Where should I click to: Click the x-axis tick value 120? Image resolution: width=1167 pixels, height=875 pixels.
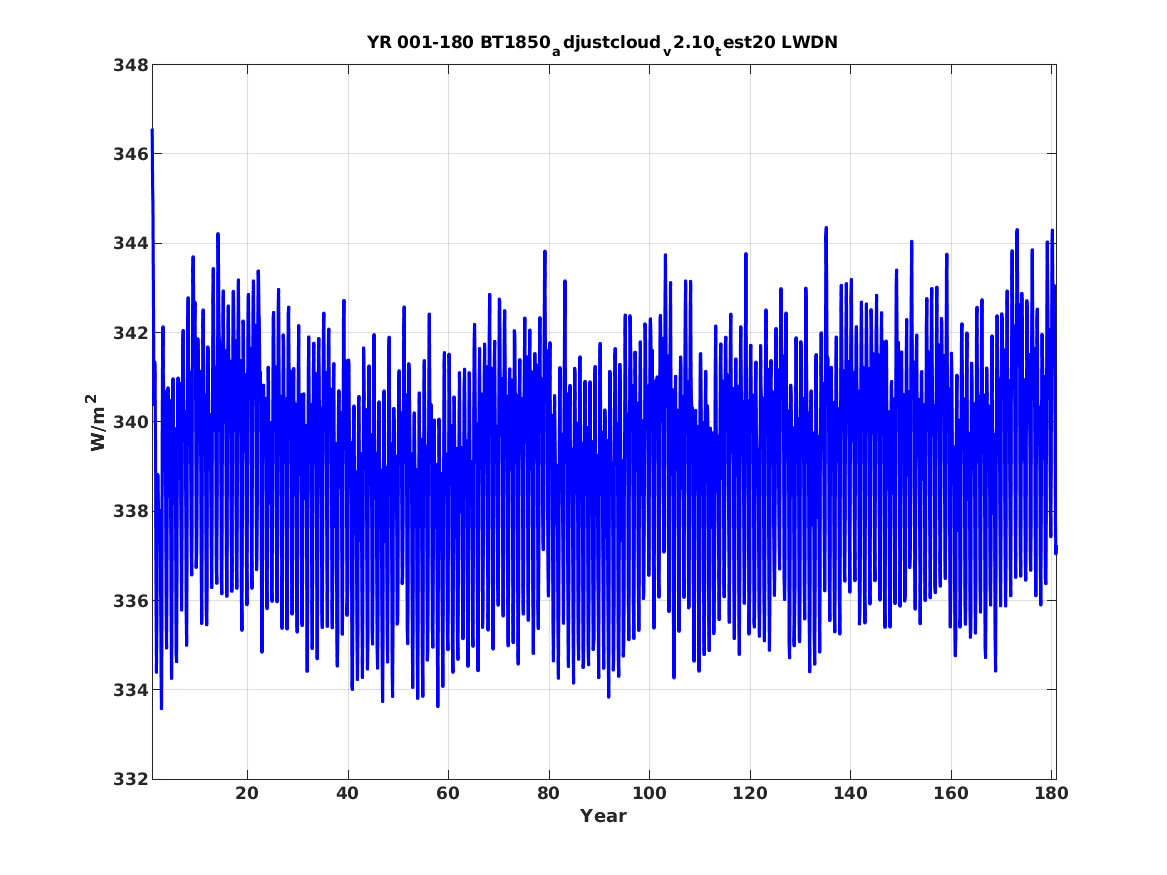point(749,793)
